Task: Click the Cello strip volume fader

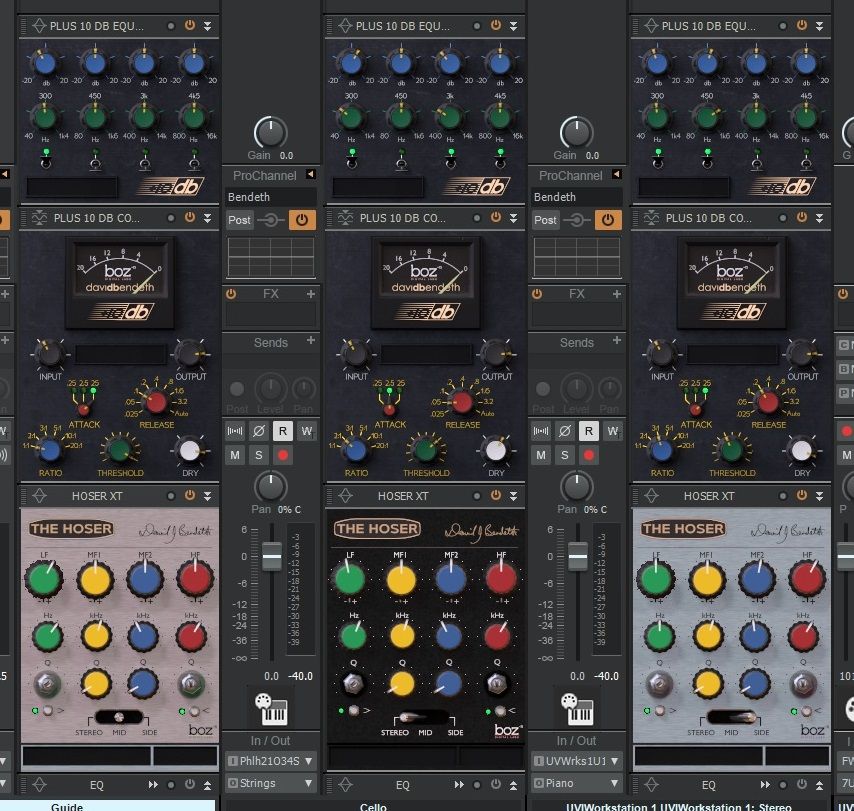Action: [x=271, y=555]
